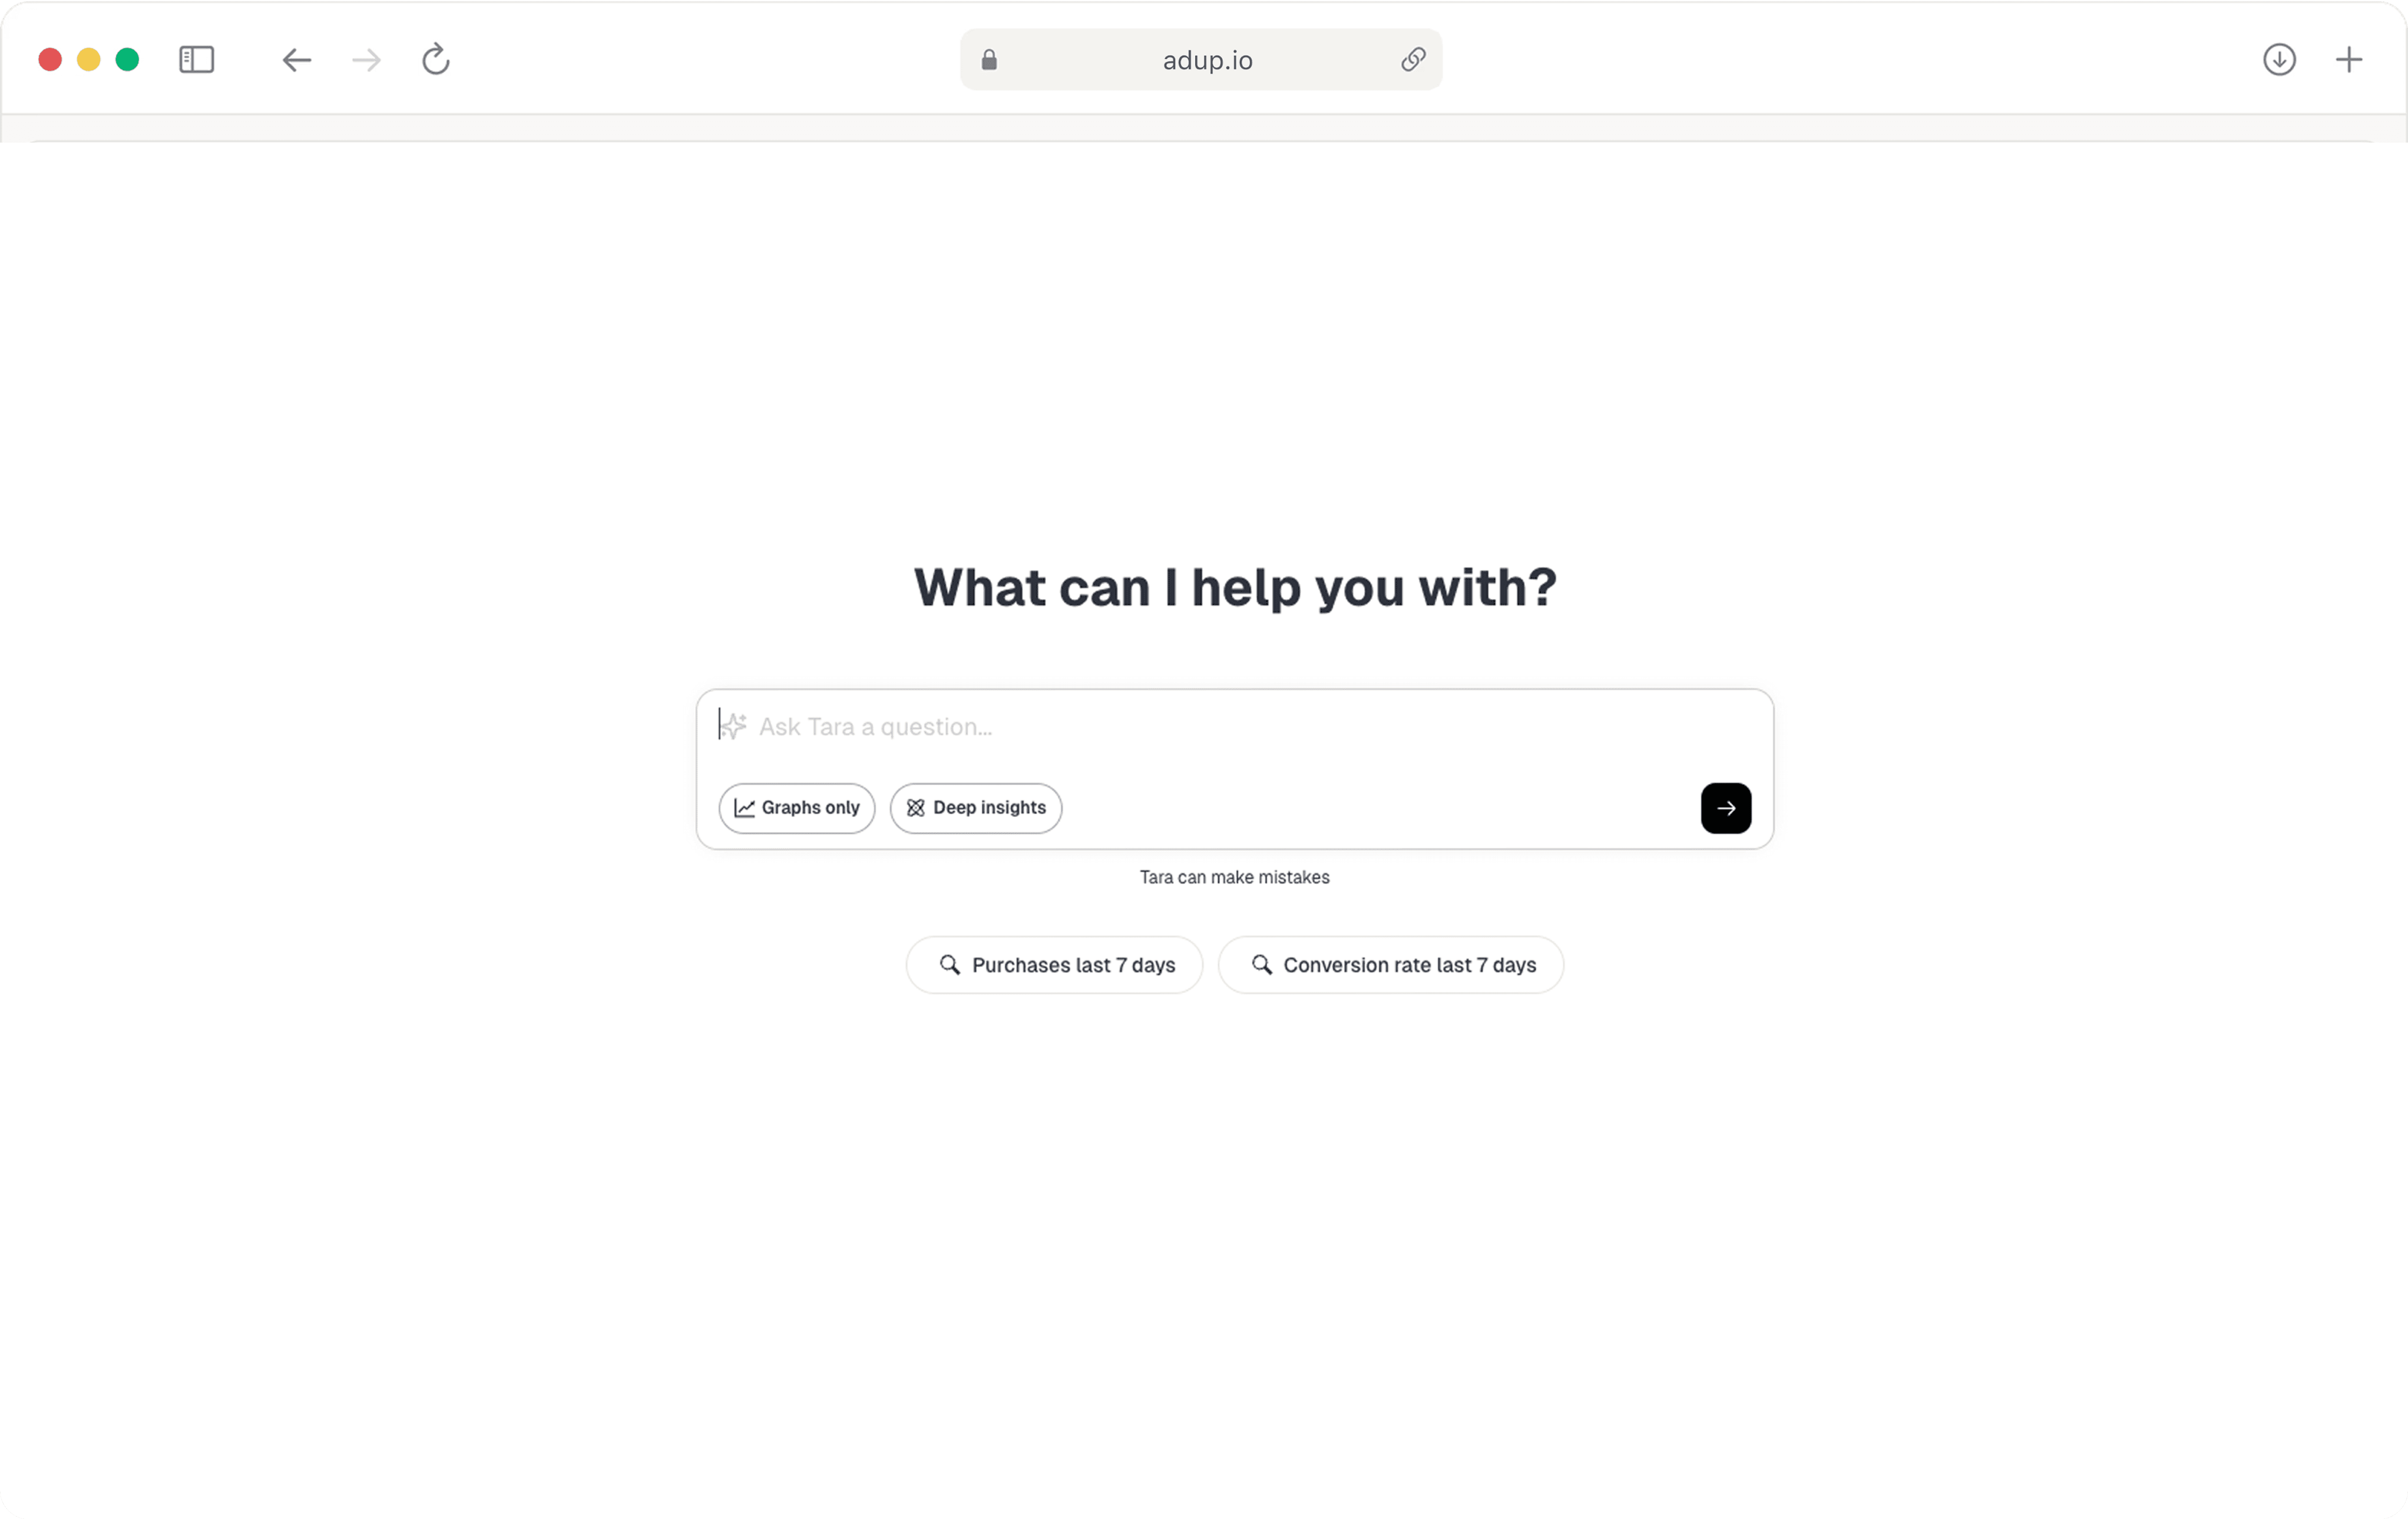
Task: Select Conversion rate last 7 days suggestion
Action: [x=1391, y=965]
